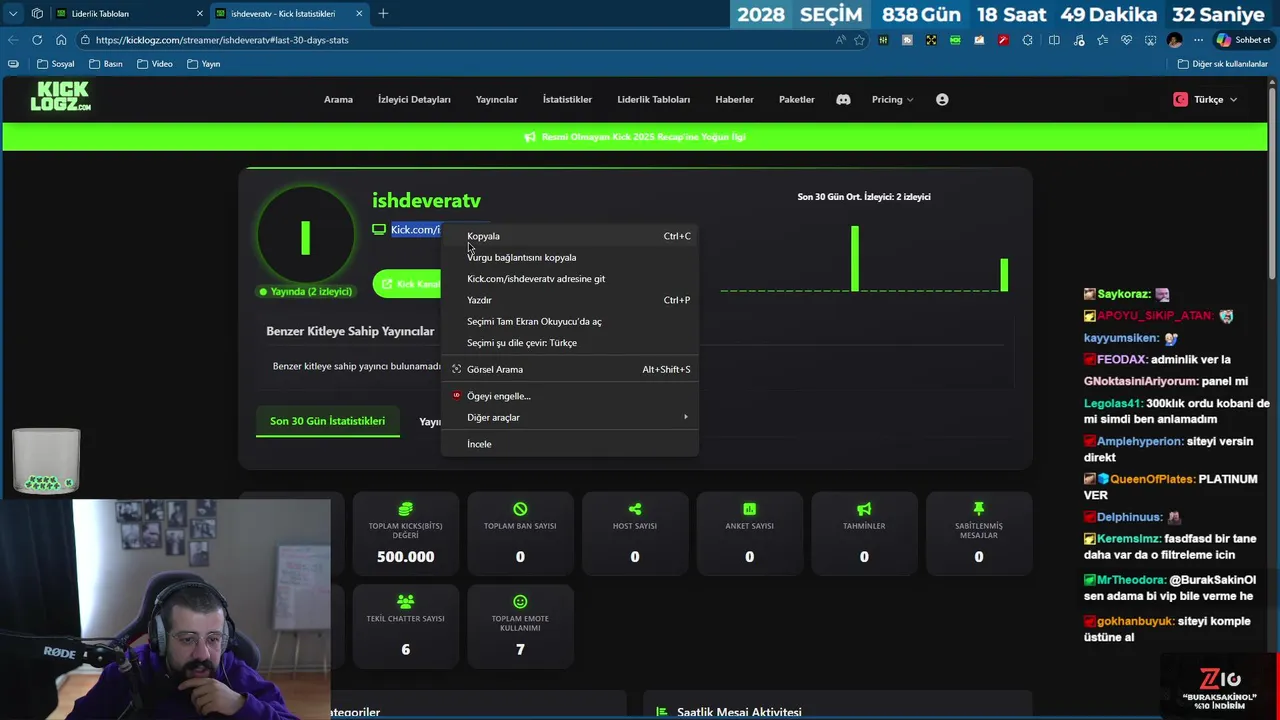The width and height of the screenshot is (1280, 720).
Task: Select Yazdır in context menu
Action: coord(570,300)
